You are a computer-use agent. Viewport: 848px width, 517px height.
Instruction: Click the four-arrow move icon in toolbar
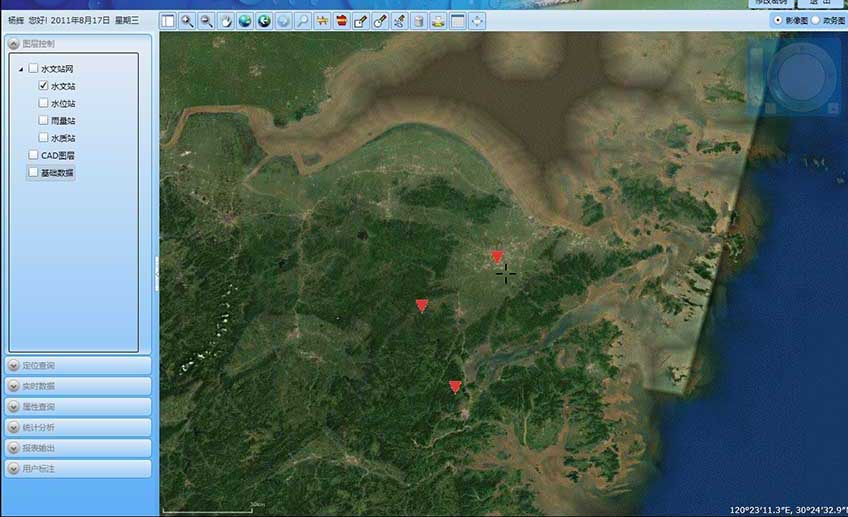coord(477,21)
